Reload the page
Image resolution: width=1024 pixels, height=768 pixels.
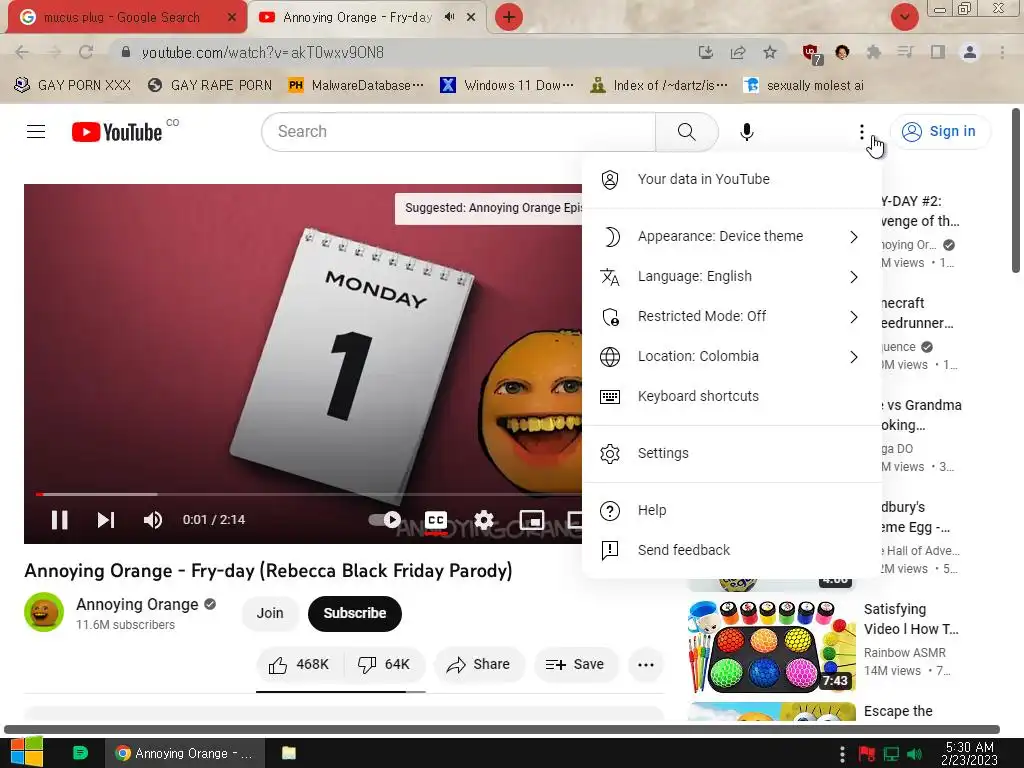tap(86, 52)
